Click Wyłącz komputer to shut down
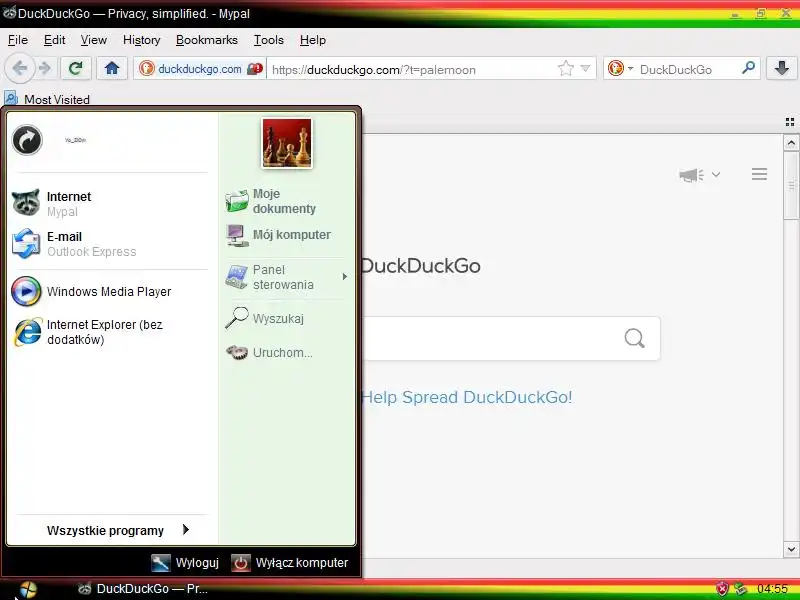 pos(289,563)
